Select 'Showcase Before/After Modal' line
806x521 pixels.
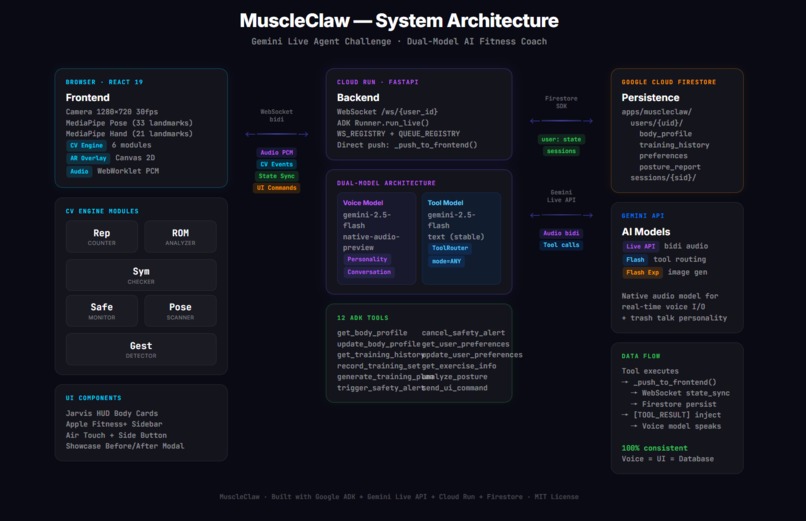point(125,446)
